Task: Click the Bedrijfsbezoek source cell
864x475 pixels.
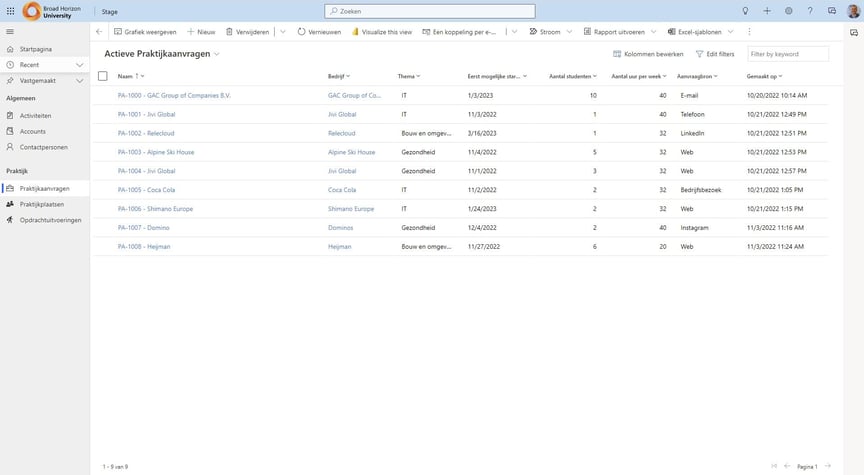Action: coord(701,190)
